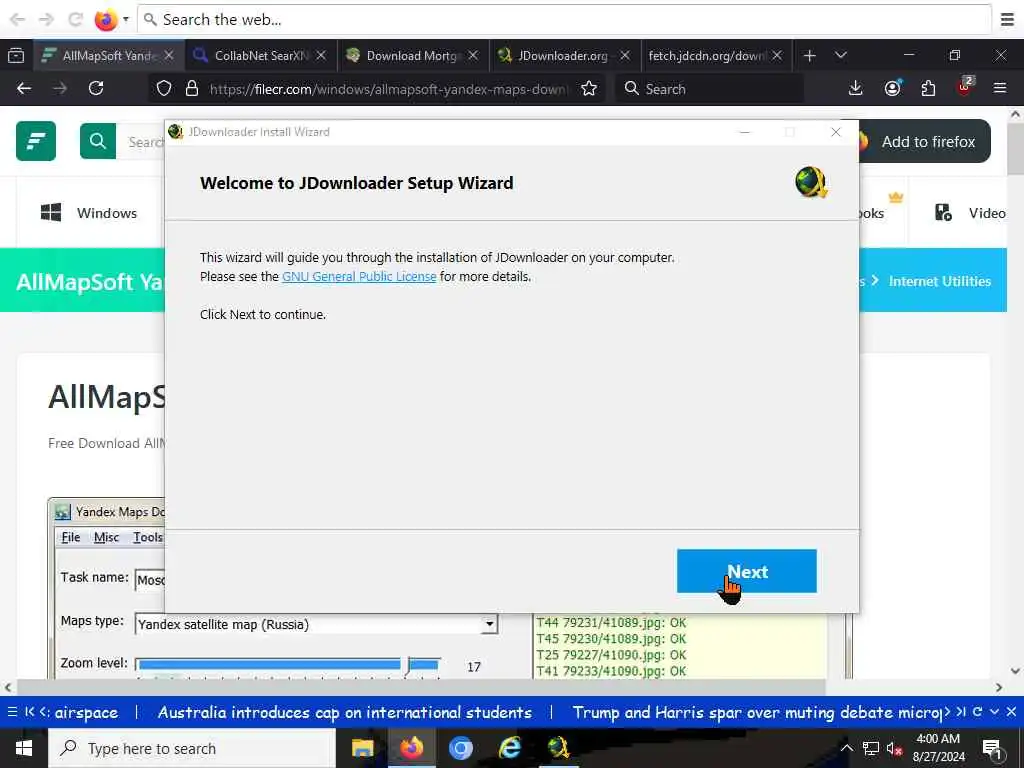Open the Australia international students headline
1024x768 pixels.
point(345,712)
